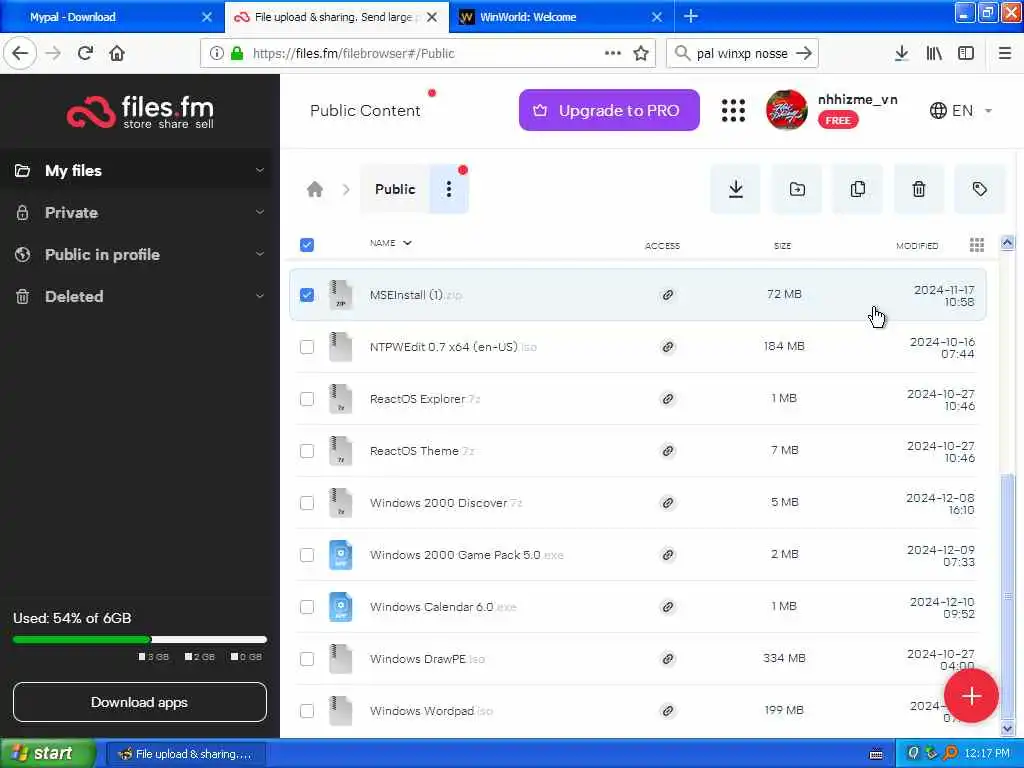Click the move-to-folder icon
1024x768 pixels.
(x=797, y=189)
